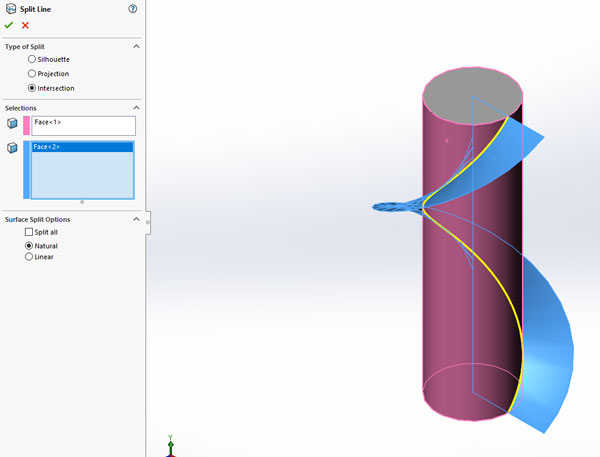Select Face<2> in the selection list
600x457 pixels.
pos(84,147)
